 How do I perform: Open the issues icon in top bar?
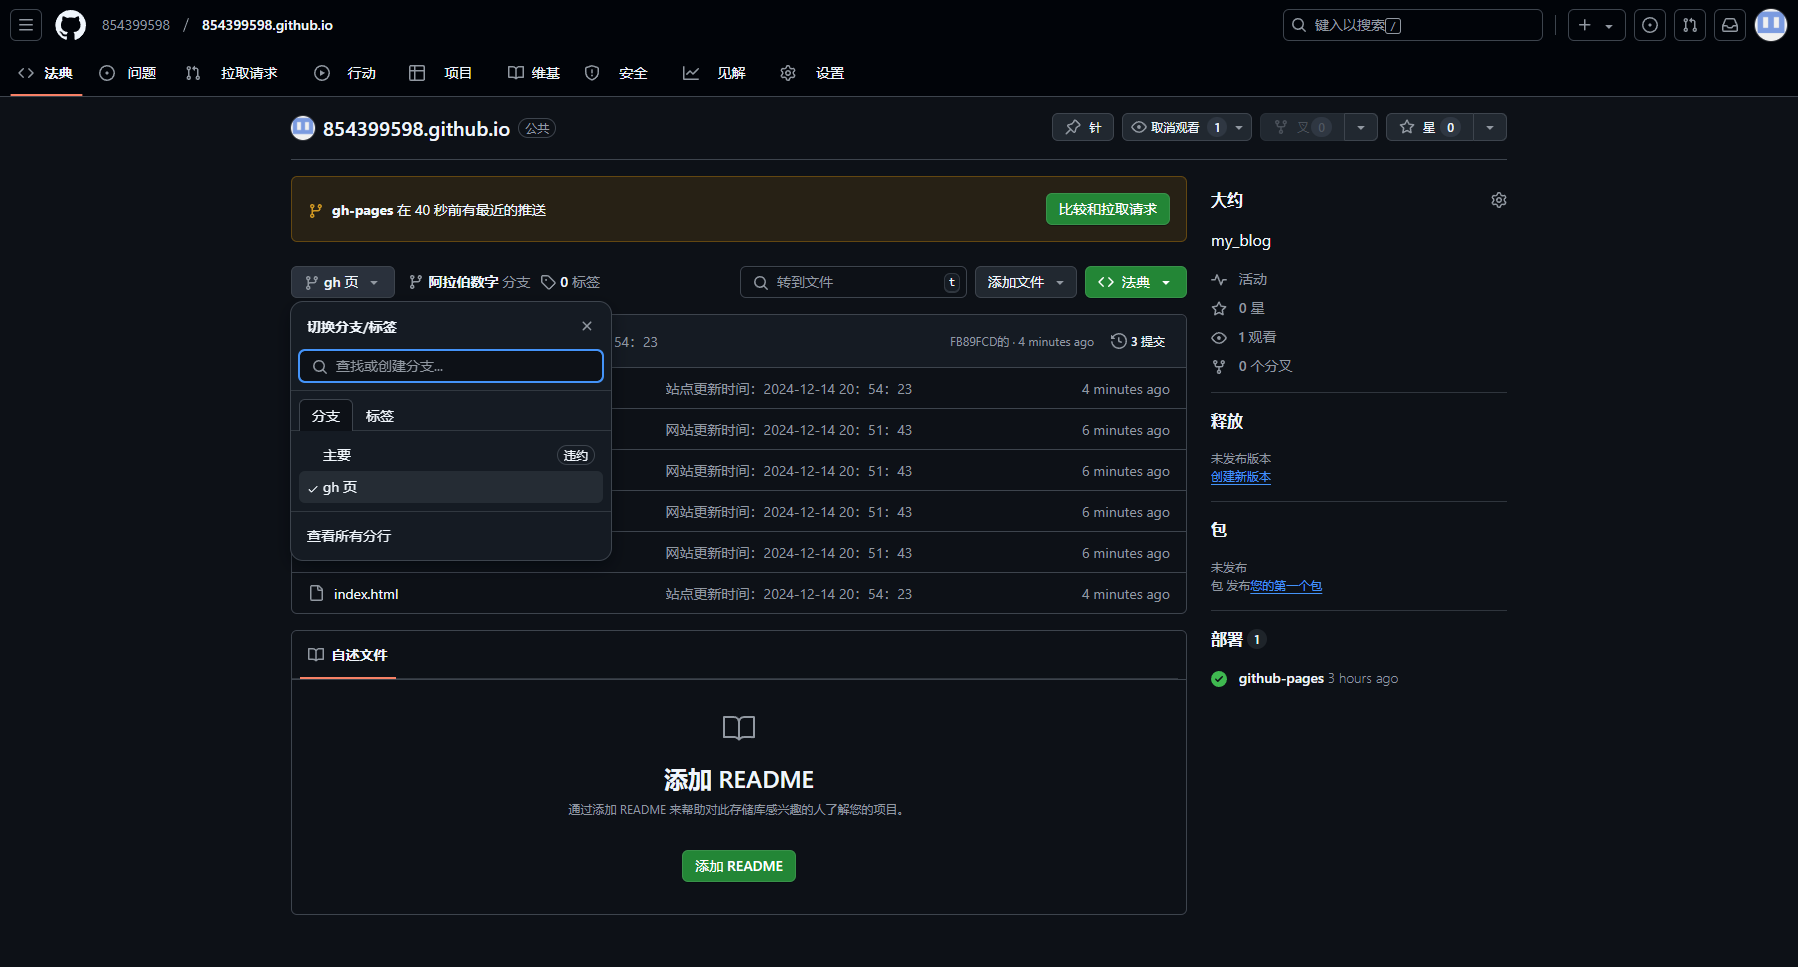click(1650, 25)
